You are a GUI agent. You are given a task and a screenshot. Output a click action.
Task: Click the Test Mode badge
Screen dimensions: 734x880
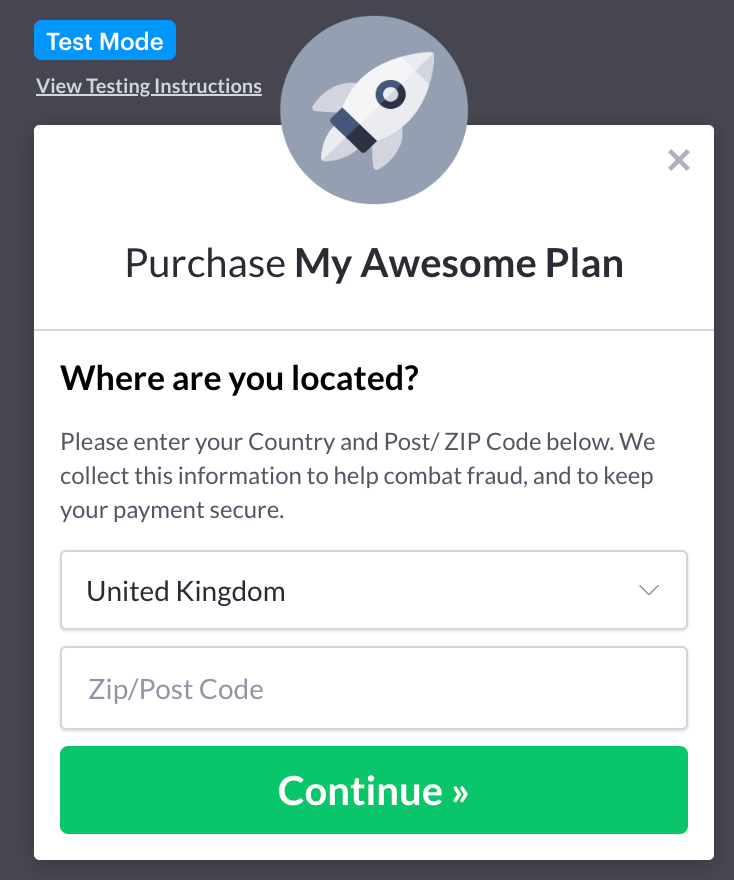[105, 40]
